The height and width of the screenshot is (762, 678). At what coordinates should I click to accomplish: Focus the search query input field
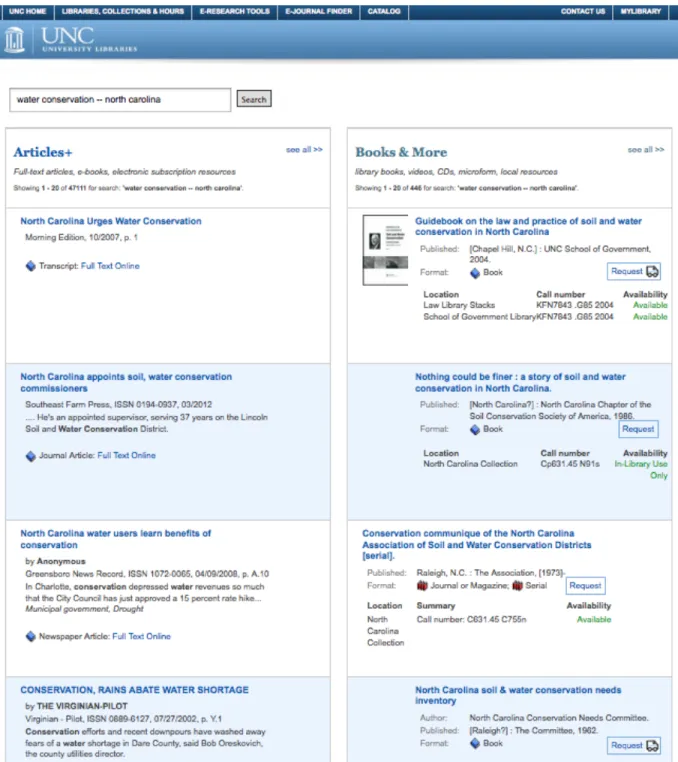click(x=120, y=100)
